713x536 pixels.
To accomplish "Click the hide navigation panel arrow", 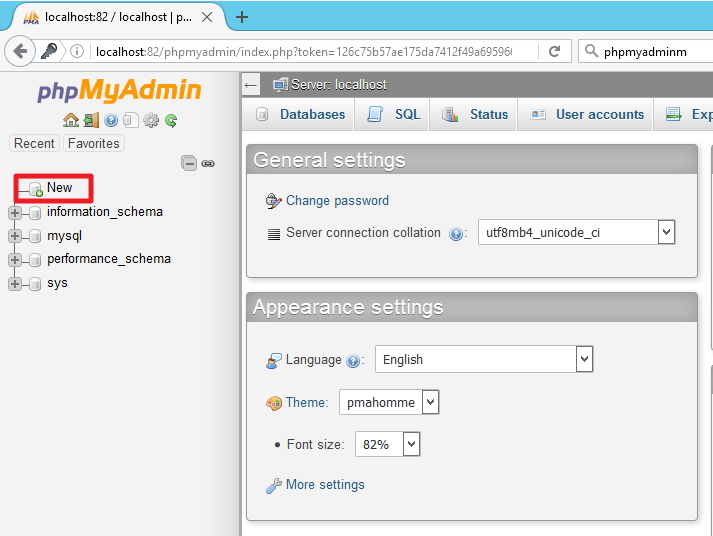I will click(251, 85).
